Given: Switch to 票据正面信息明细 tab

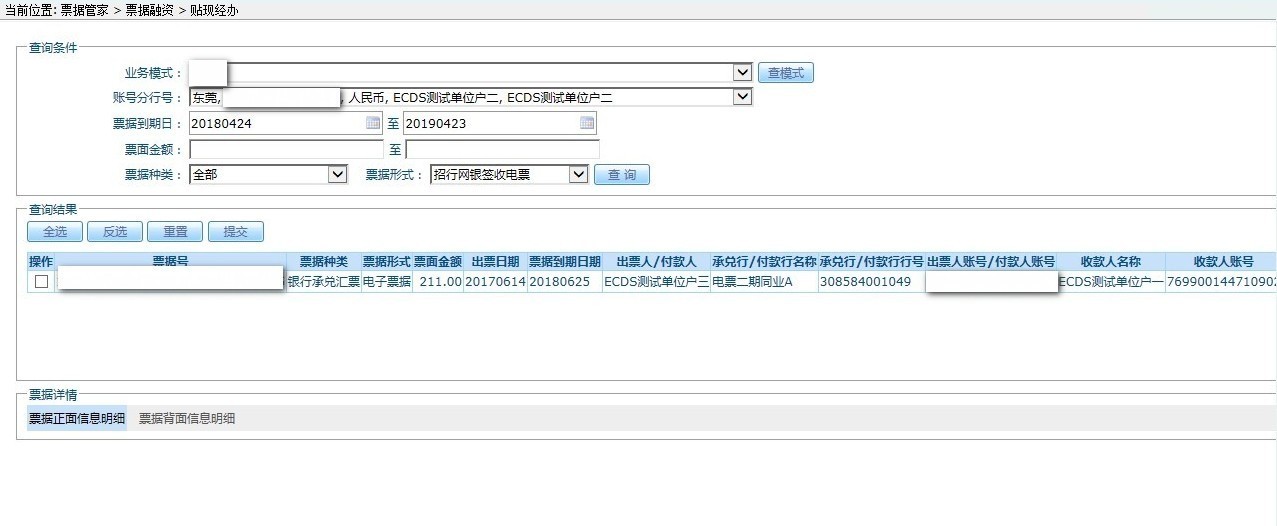Looking at the screenshot, I should point(77,419).
